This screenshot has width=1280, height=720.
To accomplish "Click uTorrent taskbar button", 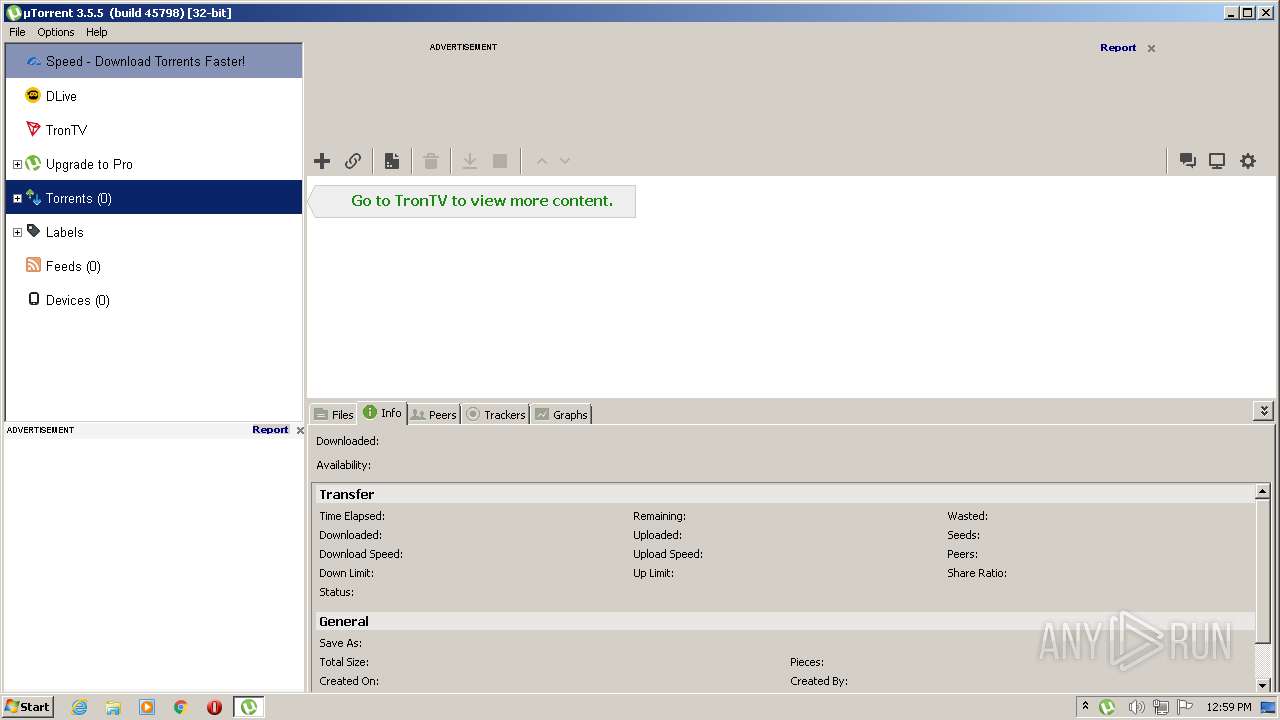I will coord(248,707).
